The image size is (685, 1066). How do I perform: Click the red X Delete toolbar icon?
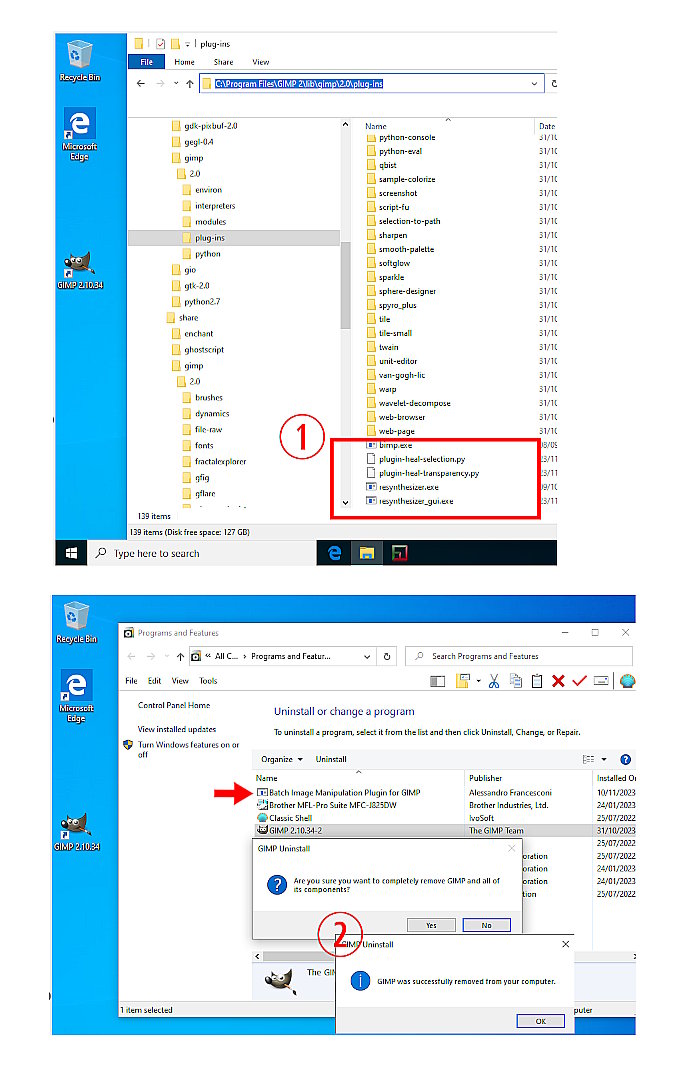558,681
